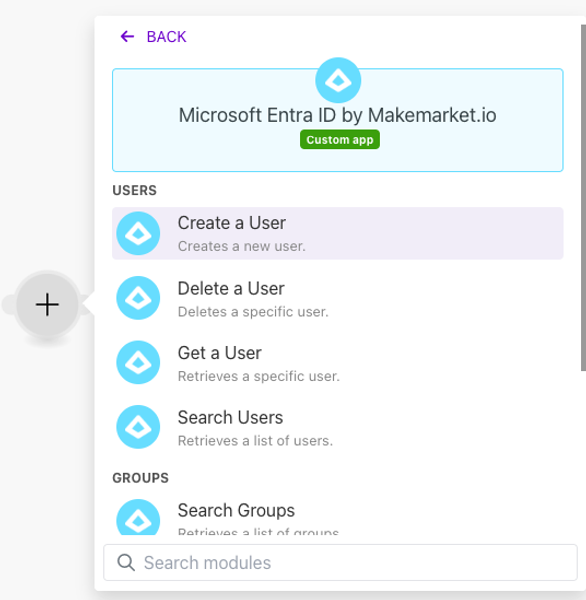Choose the Delete a User module
The image size is (586, 600).
338,298
